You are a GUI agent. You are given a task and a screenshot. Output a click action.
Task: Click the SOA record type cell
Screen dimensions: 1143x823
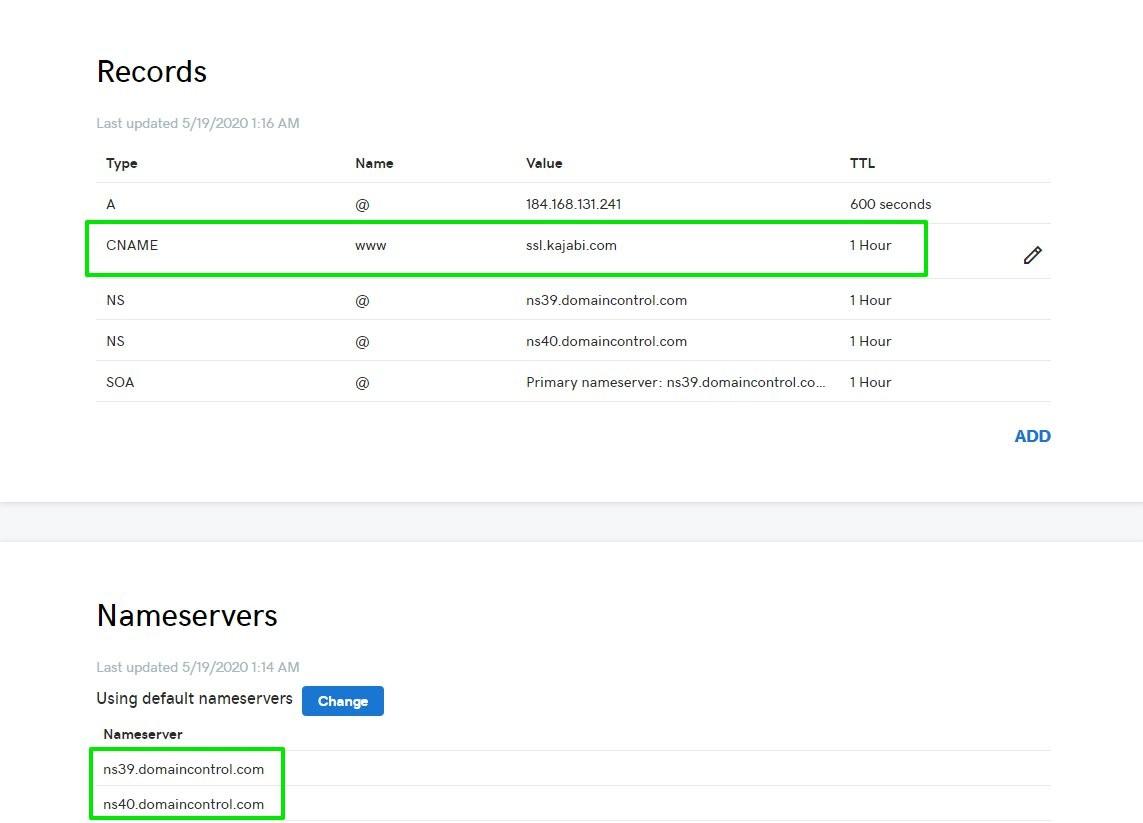click(x=120, y=382)
